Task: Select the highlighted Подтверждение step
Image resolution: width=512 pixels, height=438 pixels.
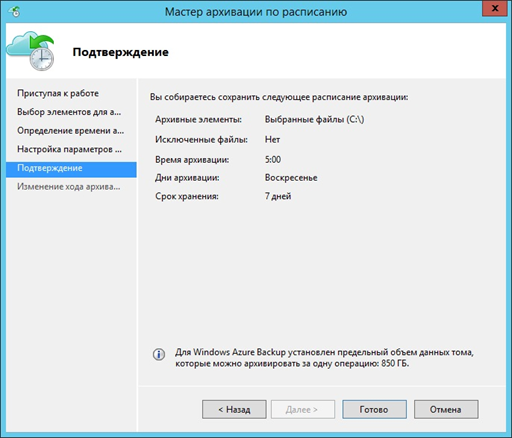Action: (71, 169)
